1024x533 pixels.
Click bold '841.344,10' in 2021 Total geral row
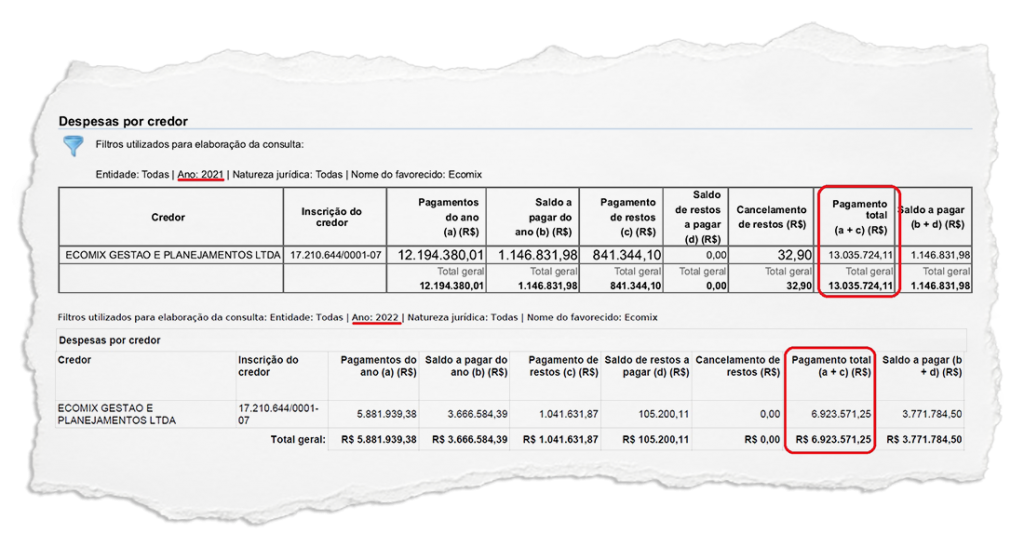(637, 285)
